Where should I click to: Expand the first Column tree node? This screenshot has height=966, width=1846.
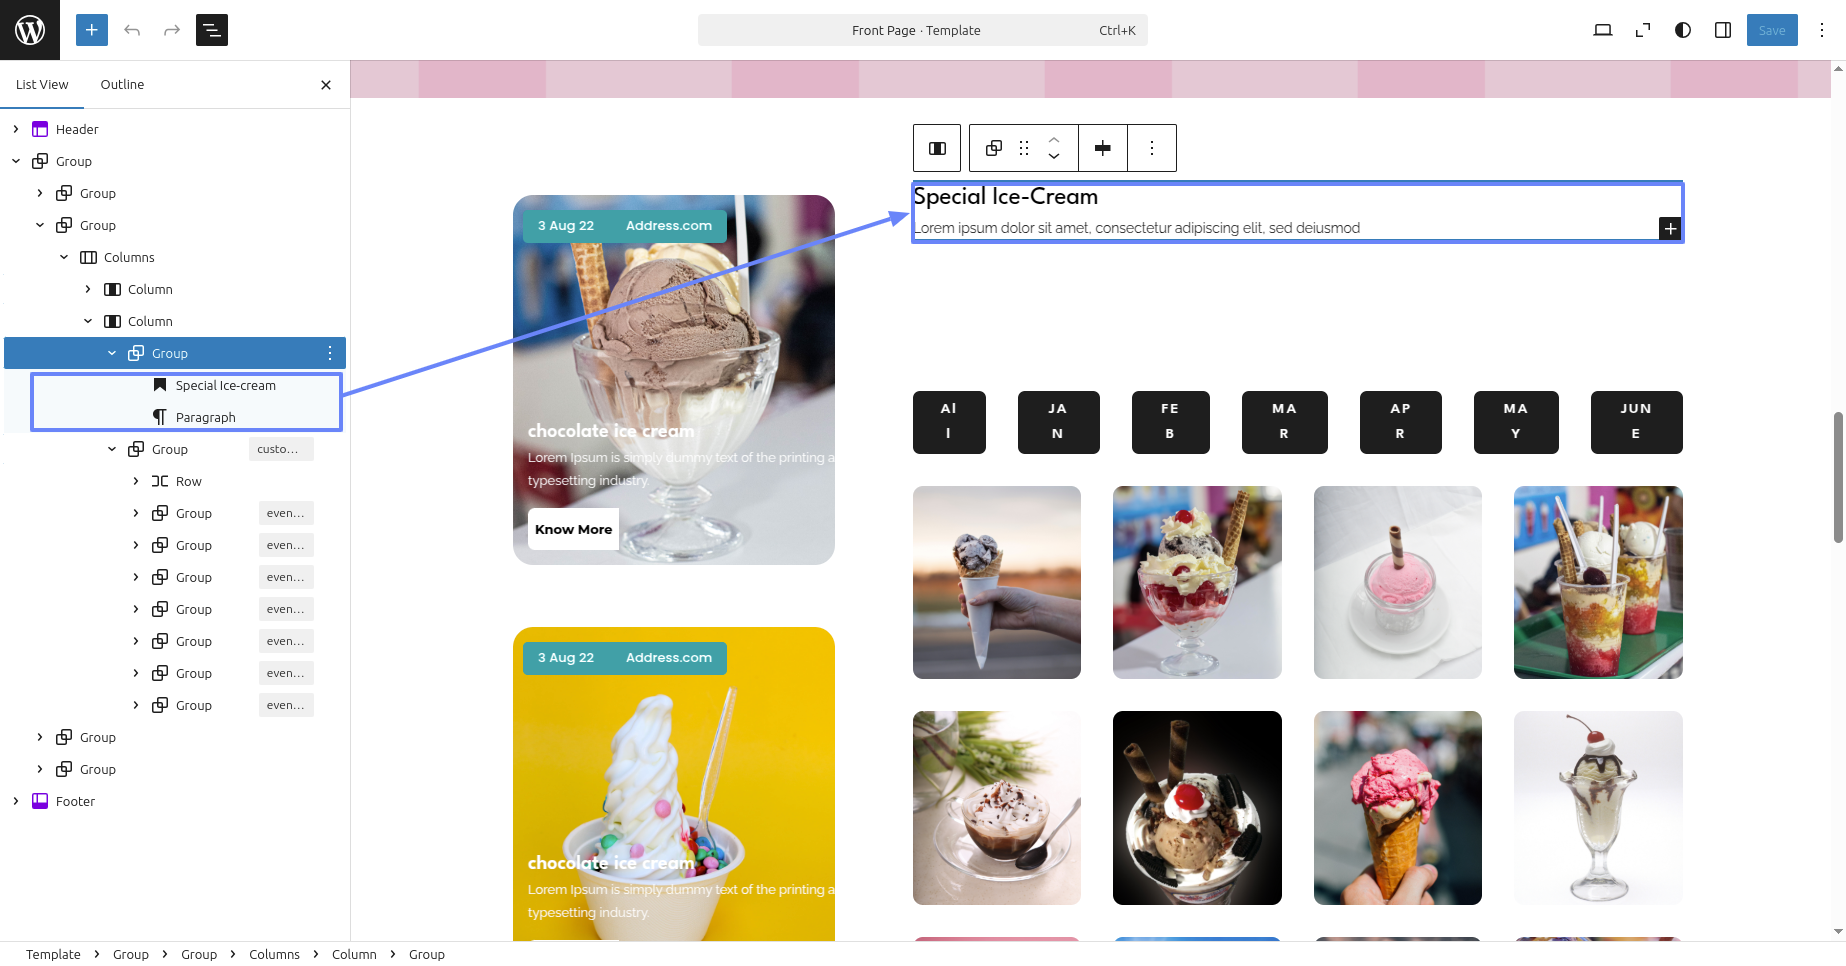tap(88, 289)
